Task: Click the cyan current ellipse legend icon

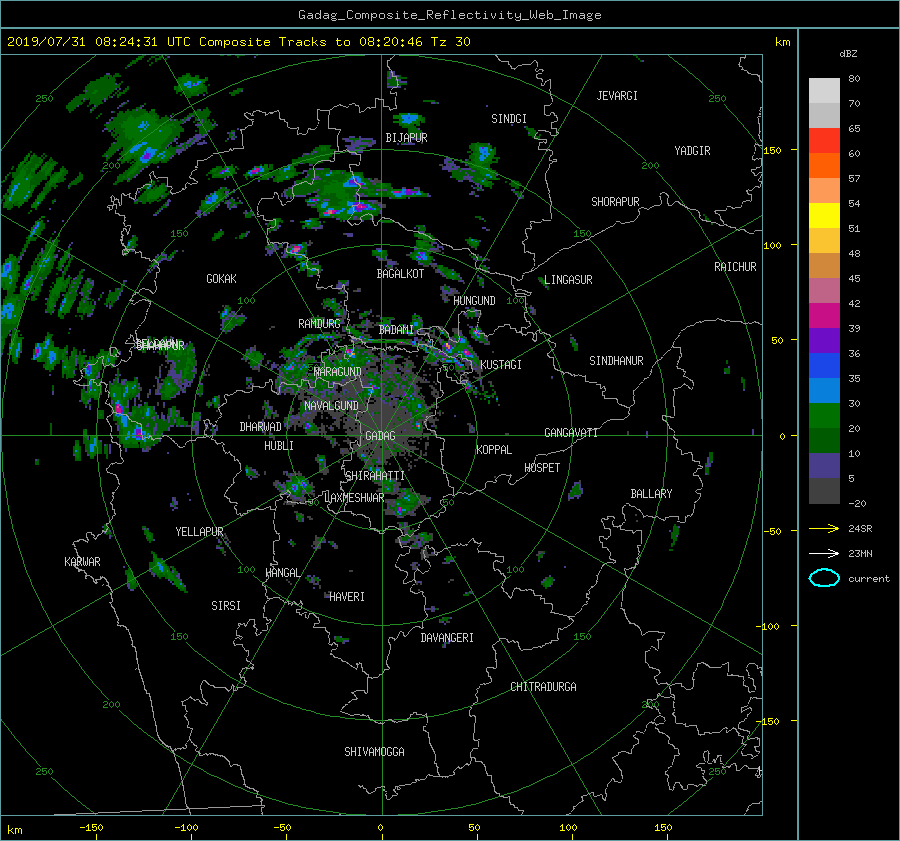Action: tap(824, 578)
